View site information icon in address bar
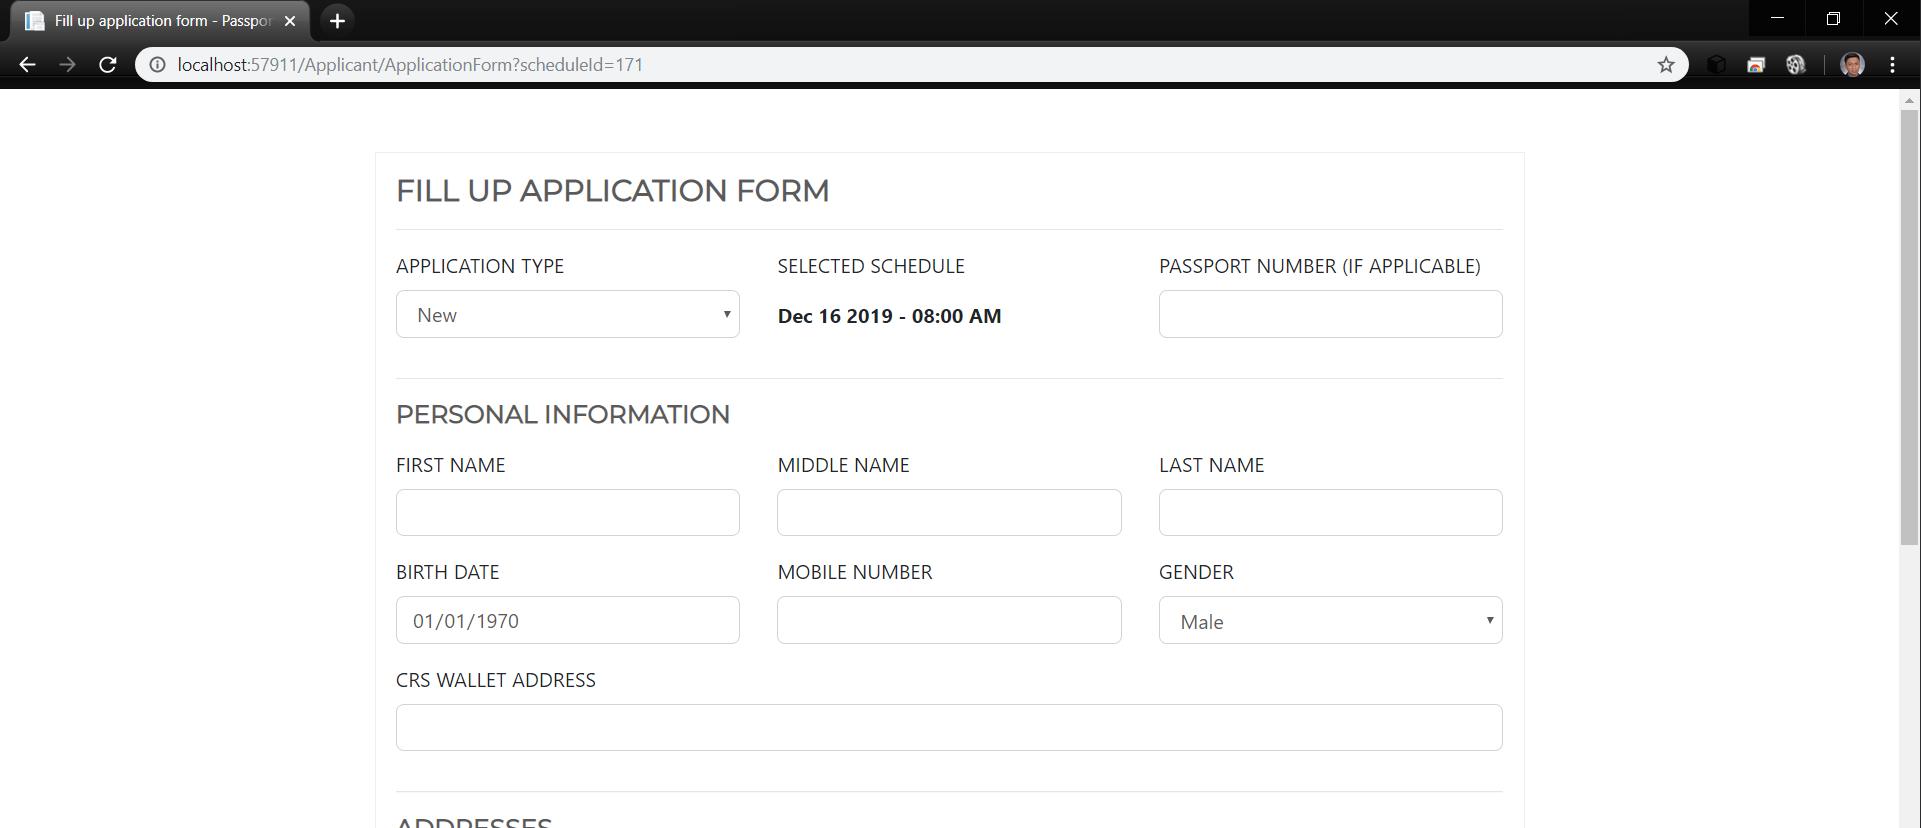 [x=157, y=65]
